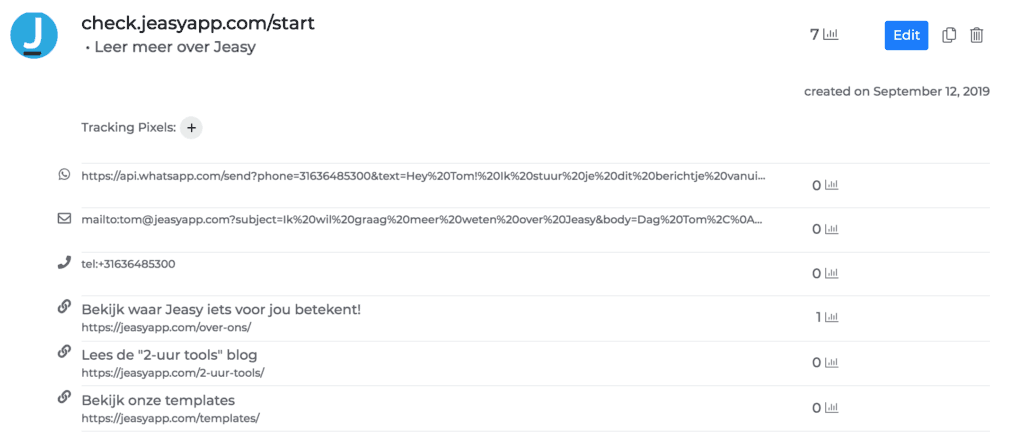Open 'Lees de 2-uur tools blog' entry
This screenshot has width=1024, height=443.
pos(169,355)
